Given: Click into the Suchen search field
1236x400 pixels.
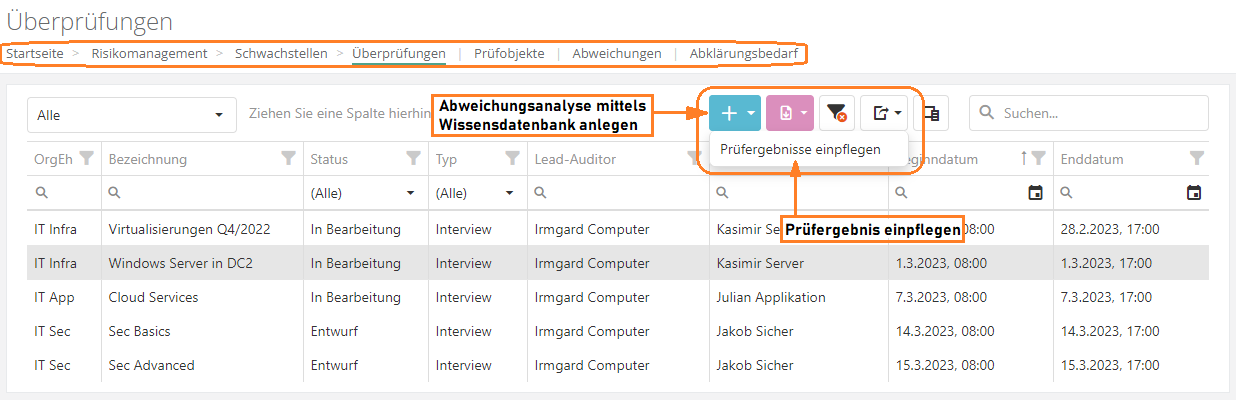Looking at the screenshot, I should (1100, 114).
